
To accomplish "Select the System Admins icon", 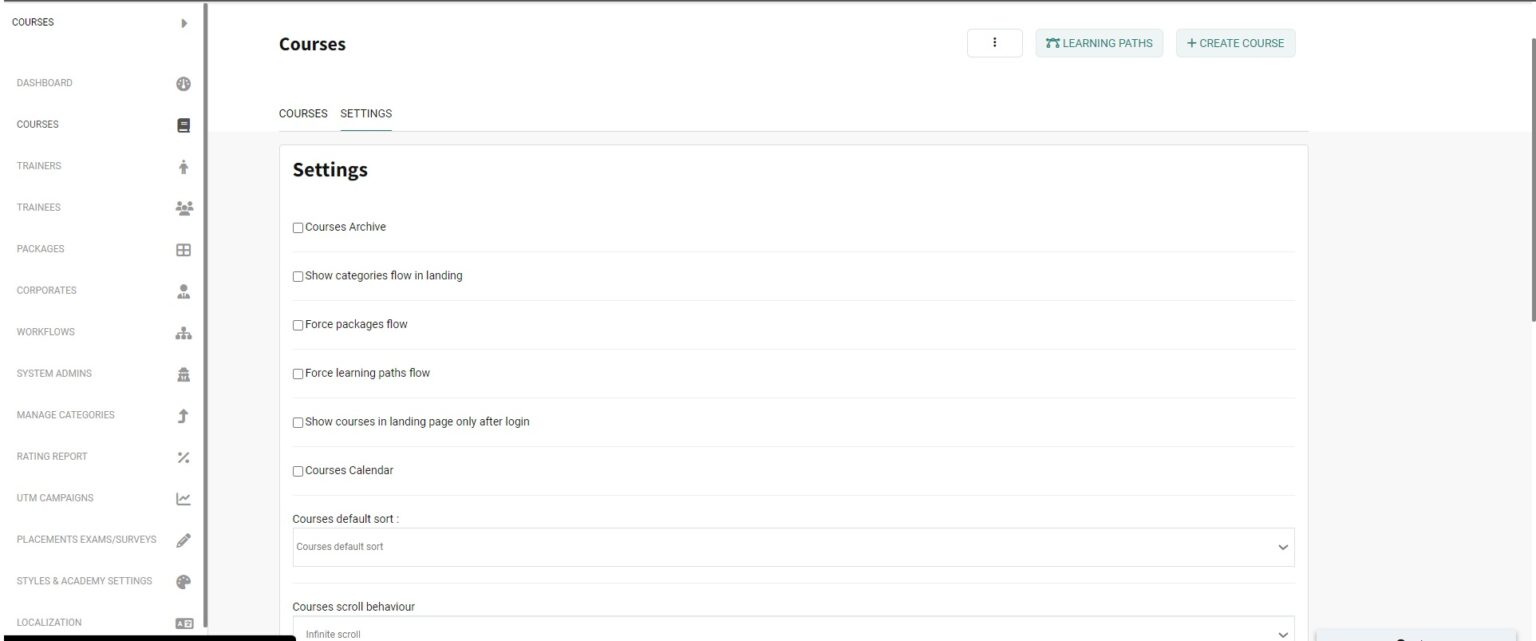I will coord(183,373).
